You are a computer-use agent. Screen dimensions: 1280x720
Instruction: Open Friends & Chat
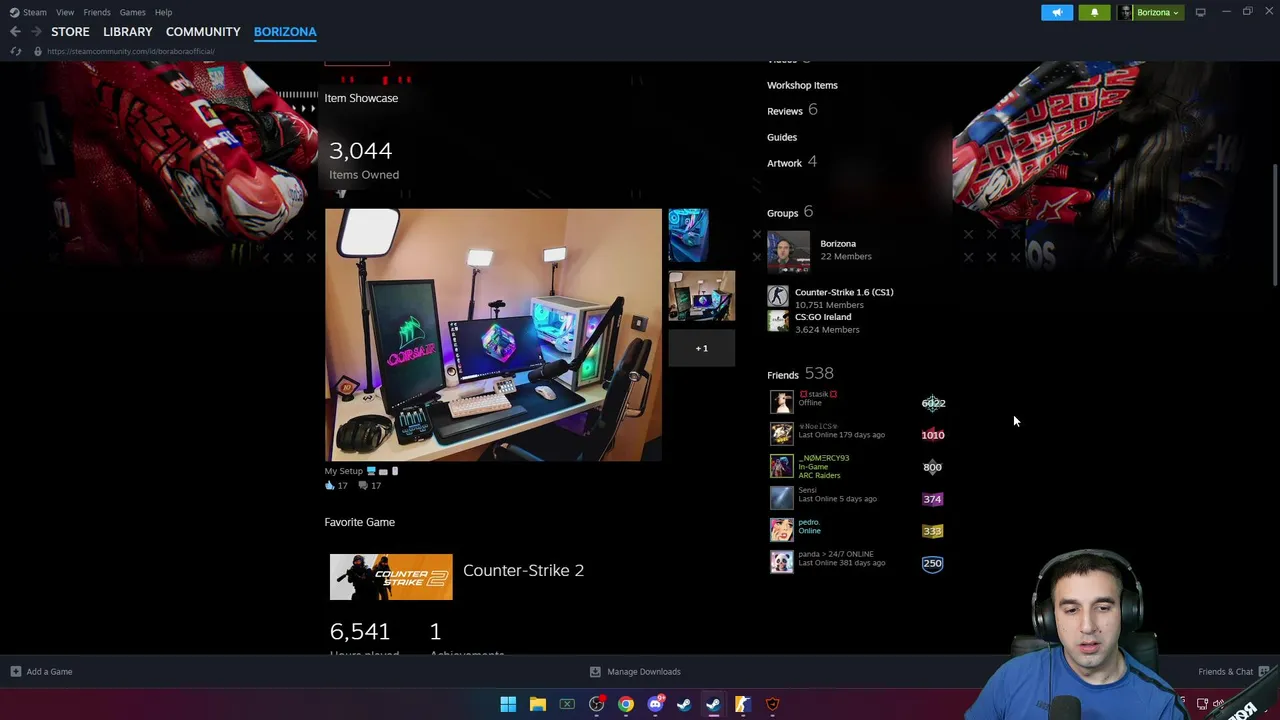click(x=1233, y=671)
